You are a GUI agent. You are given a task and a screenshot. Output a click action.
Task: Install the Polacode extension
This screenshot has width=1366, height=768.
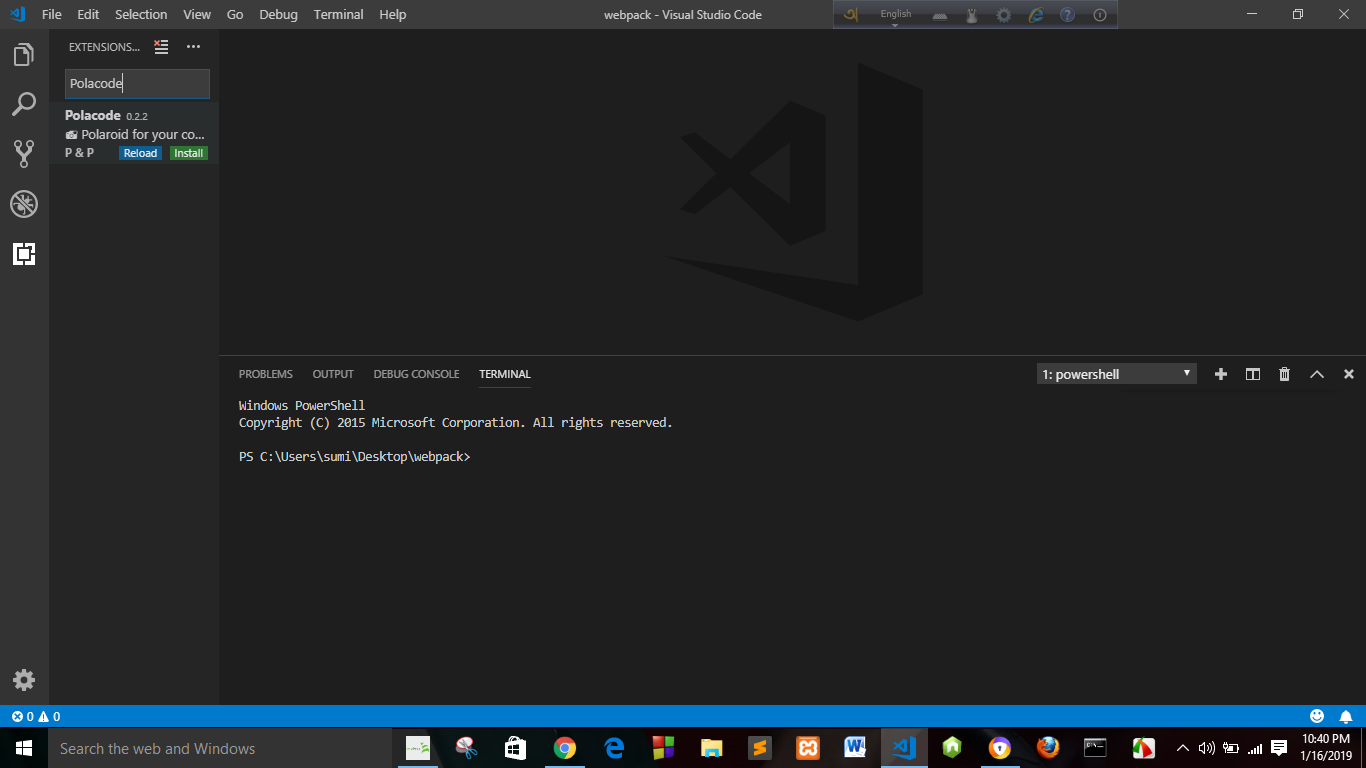click(x=188, y=152)
